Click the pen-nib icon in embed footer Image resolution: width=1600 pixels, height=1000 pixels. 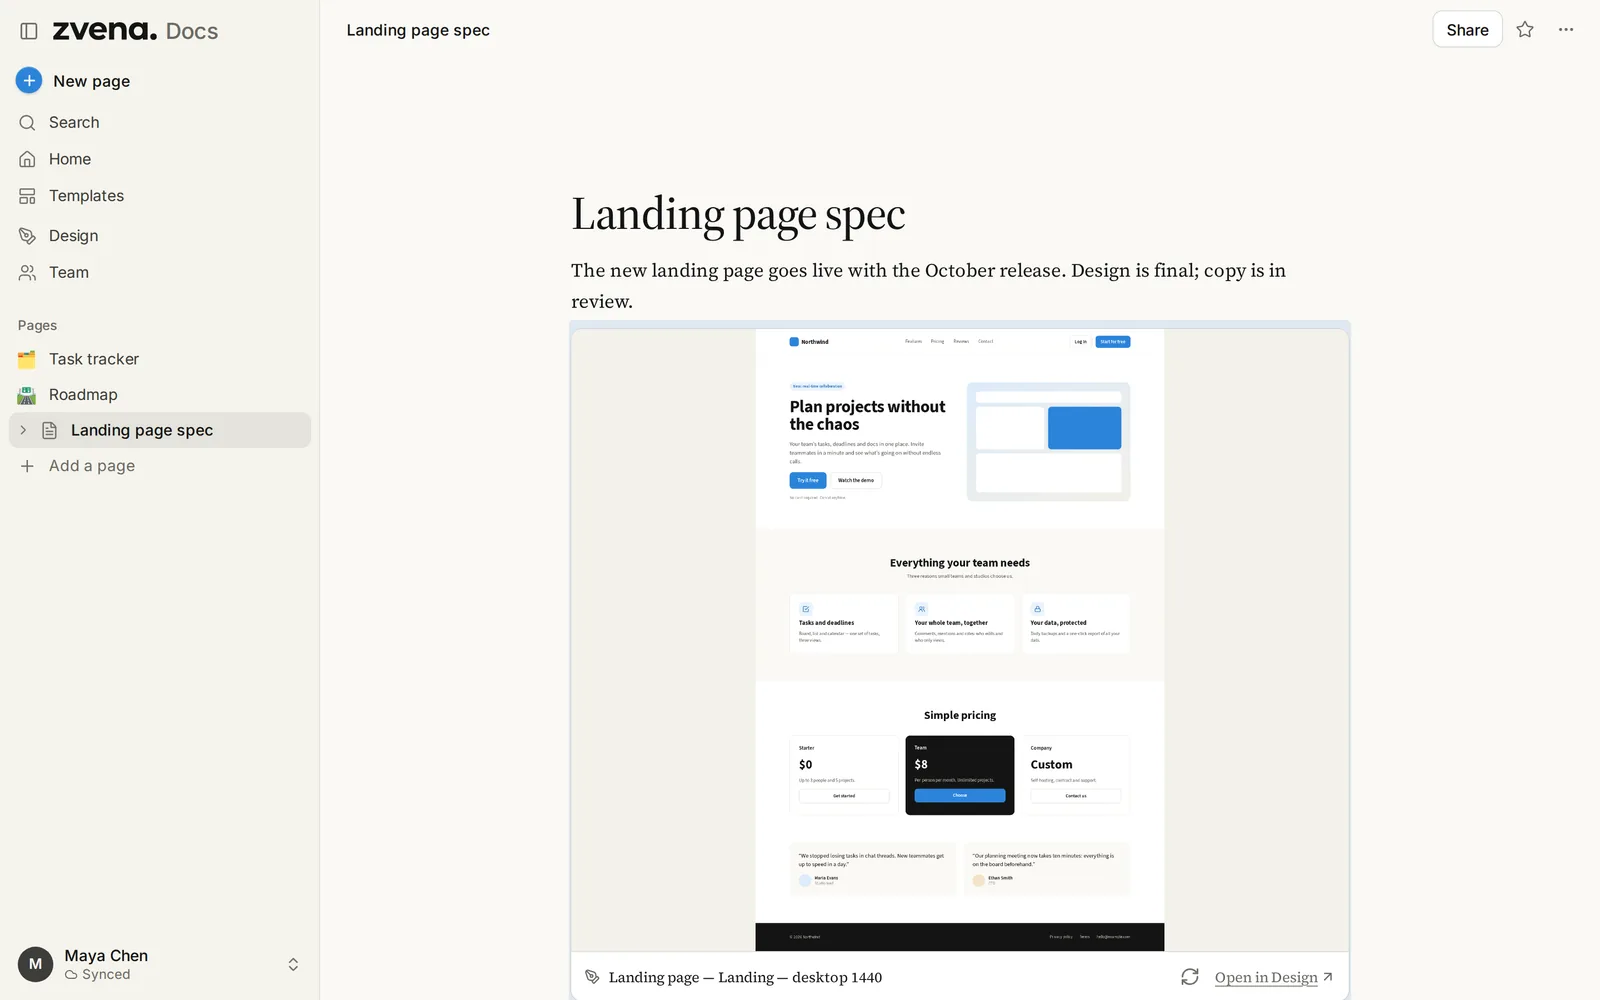click(x=592, y=977)
